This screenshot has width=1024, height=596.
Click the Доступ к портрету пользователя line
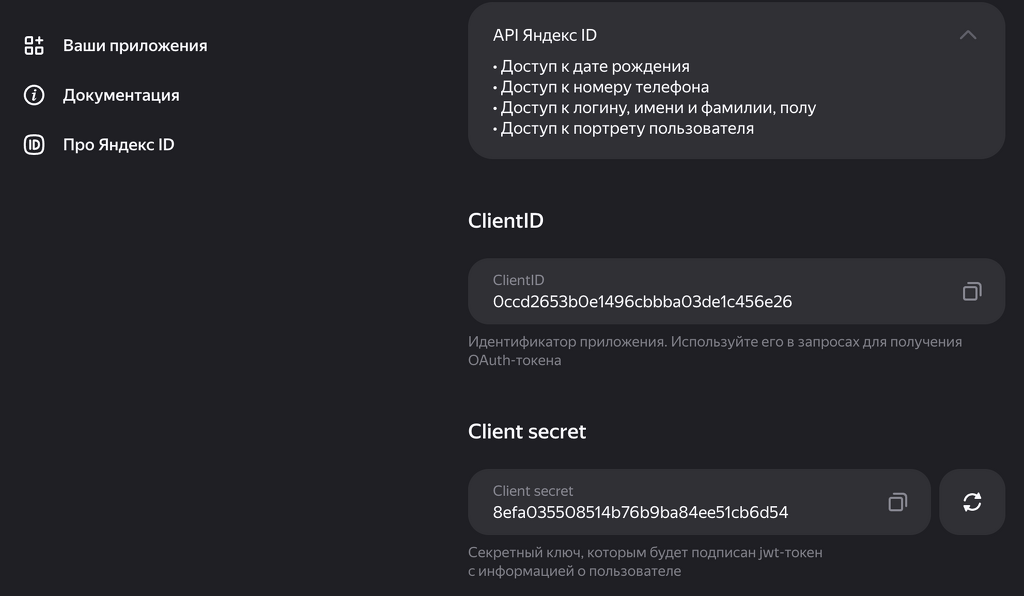[626, 129]
